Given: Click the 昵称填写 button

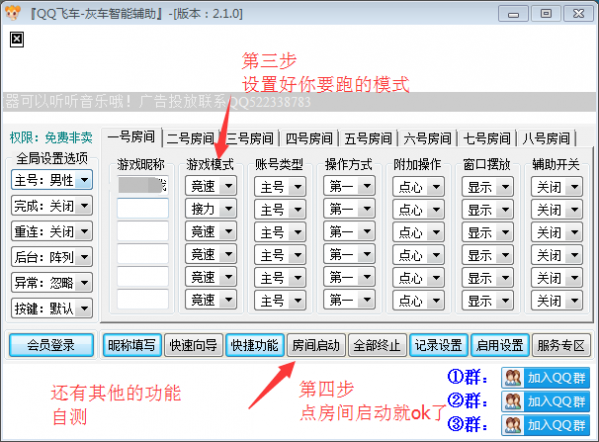Looking at the screenshot, I should pyautogui.click(x=132, y=345).
